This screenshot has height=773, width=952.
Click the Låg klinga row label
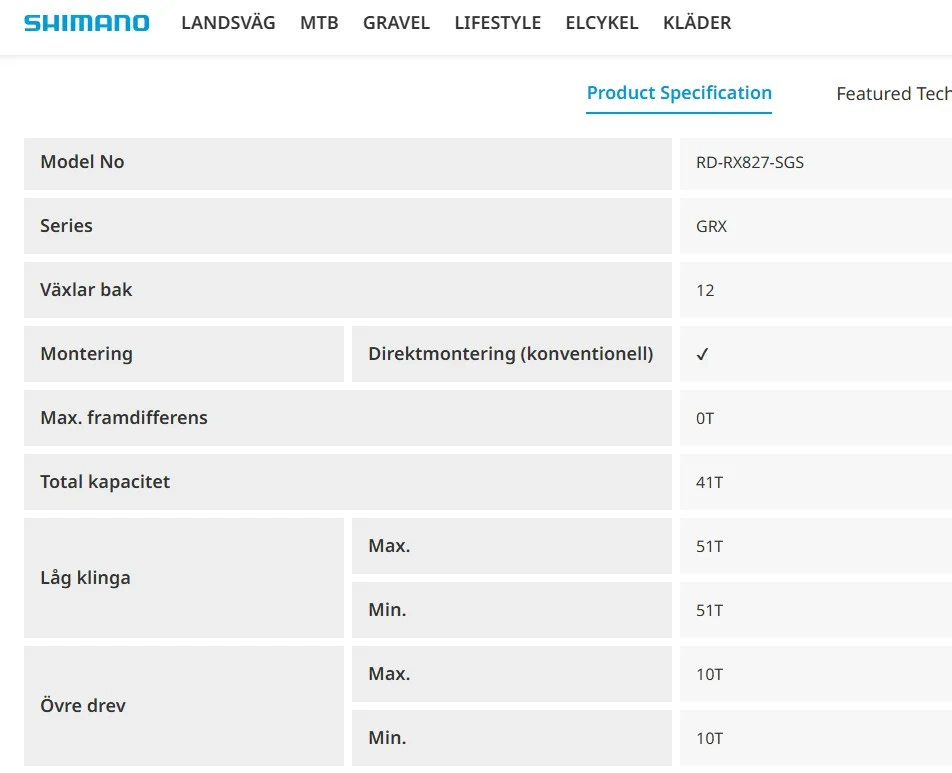(x=85, y=578)
